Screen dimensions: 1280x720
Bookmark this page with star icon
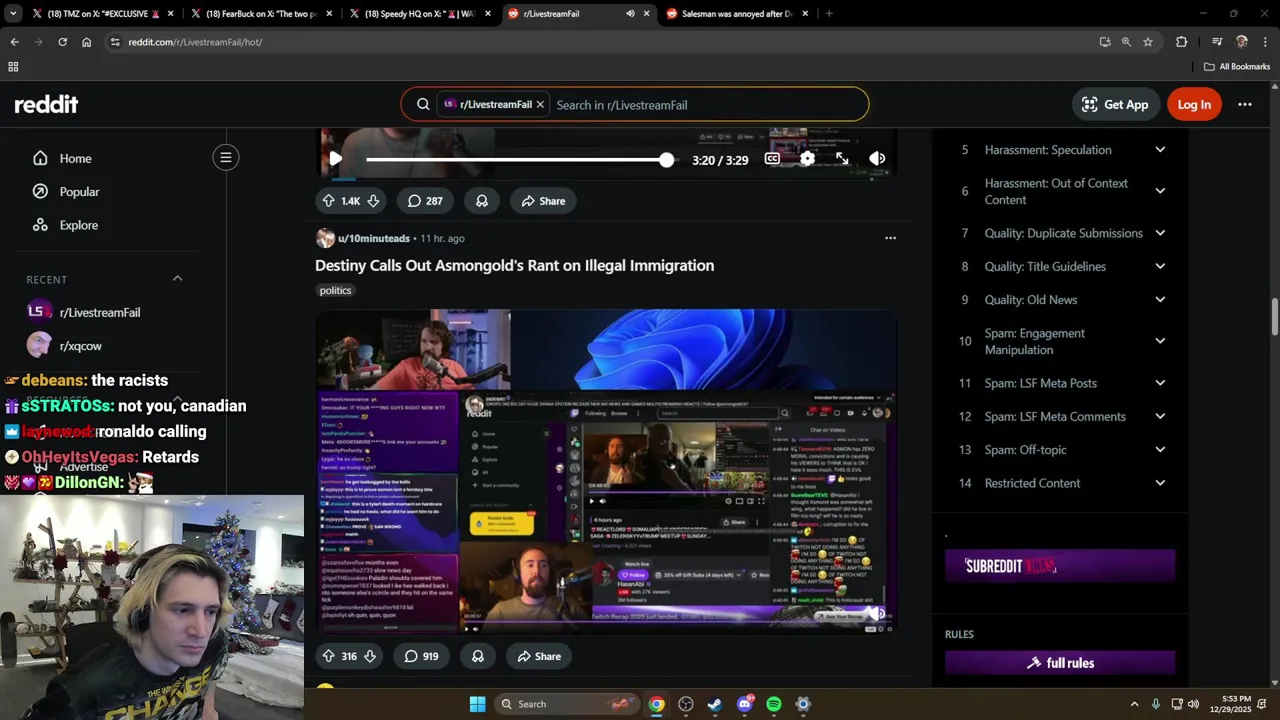pyautogui.click(x=1148, y=42)
